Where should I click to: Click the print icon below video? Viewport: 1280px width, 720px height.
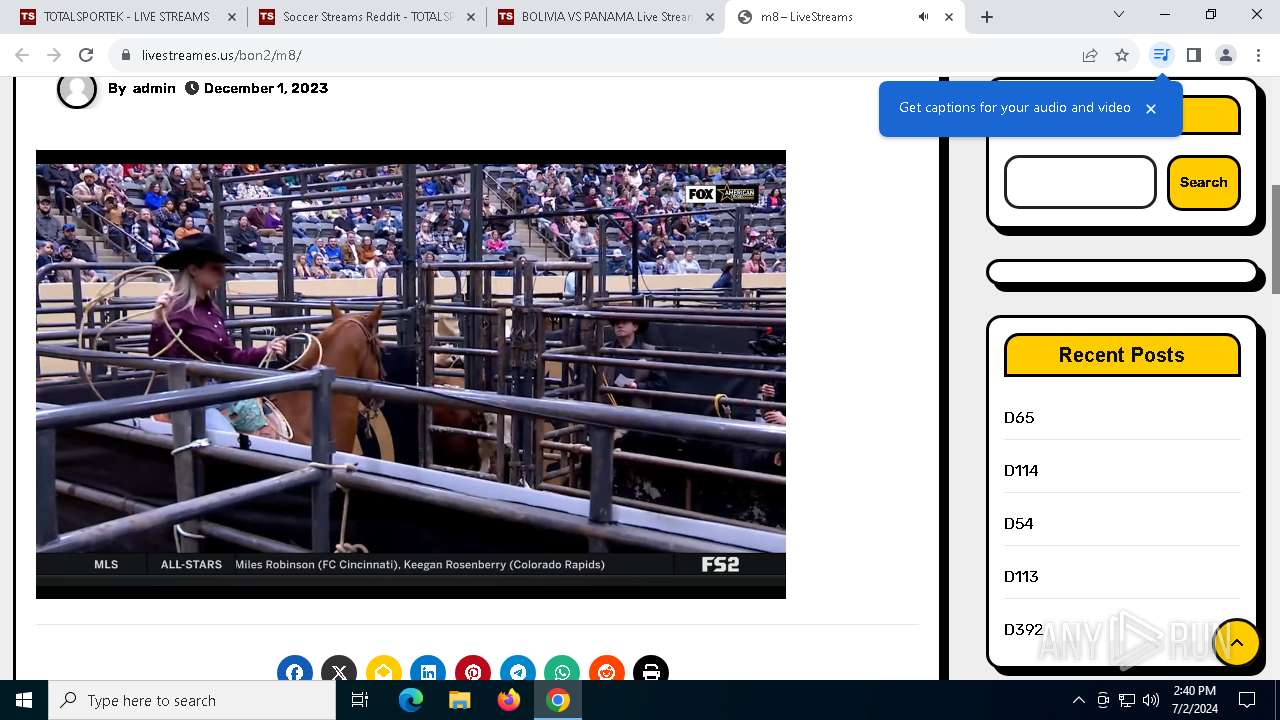coord(651,671)
